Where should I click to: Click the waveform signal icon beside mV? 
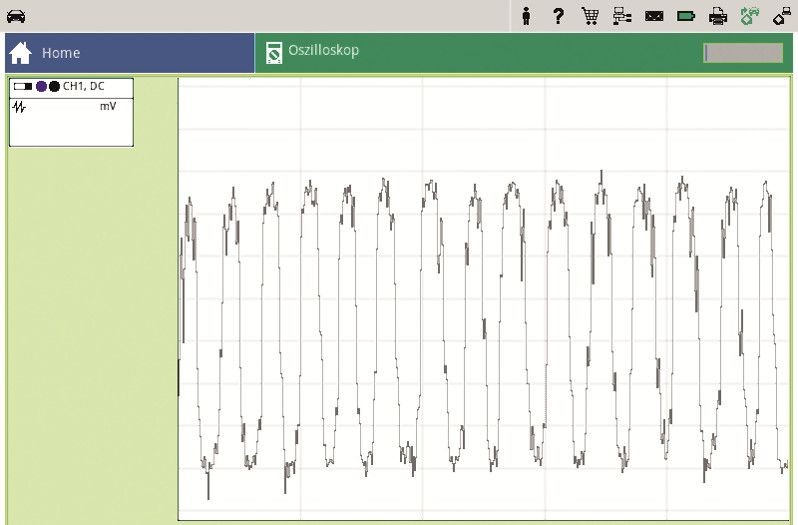(x=19, y=107)
